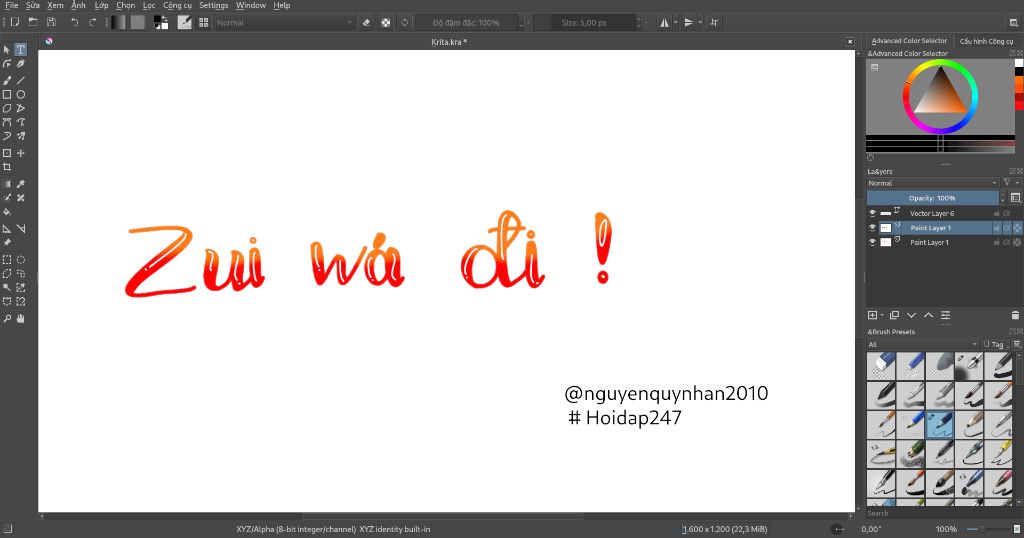The width and height of the screenshot is (1024, 538).
Task: Hide the highlighted Paint Layer 1
Action: tap(872, 228)
